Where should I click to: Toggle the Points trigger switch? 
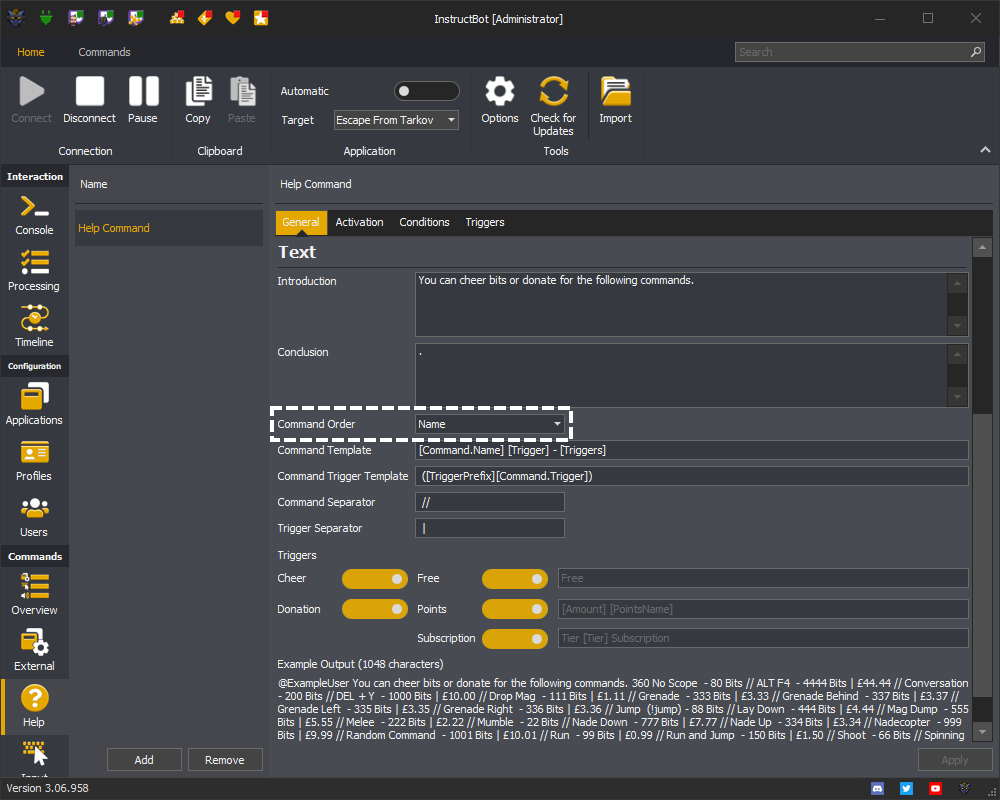click(515, 609)
